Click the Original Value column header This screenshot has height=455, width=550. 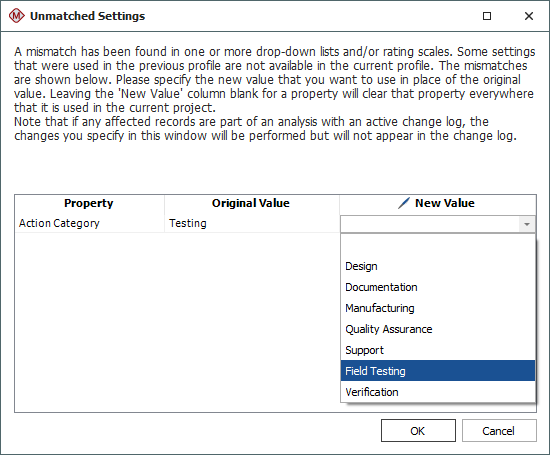point(251,203)
